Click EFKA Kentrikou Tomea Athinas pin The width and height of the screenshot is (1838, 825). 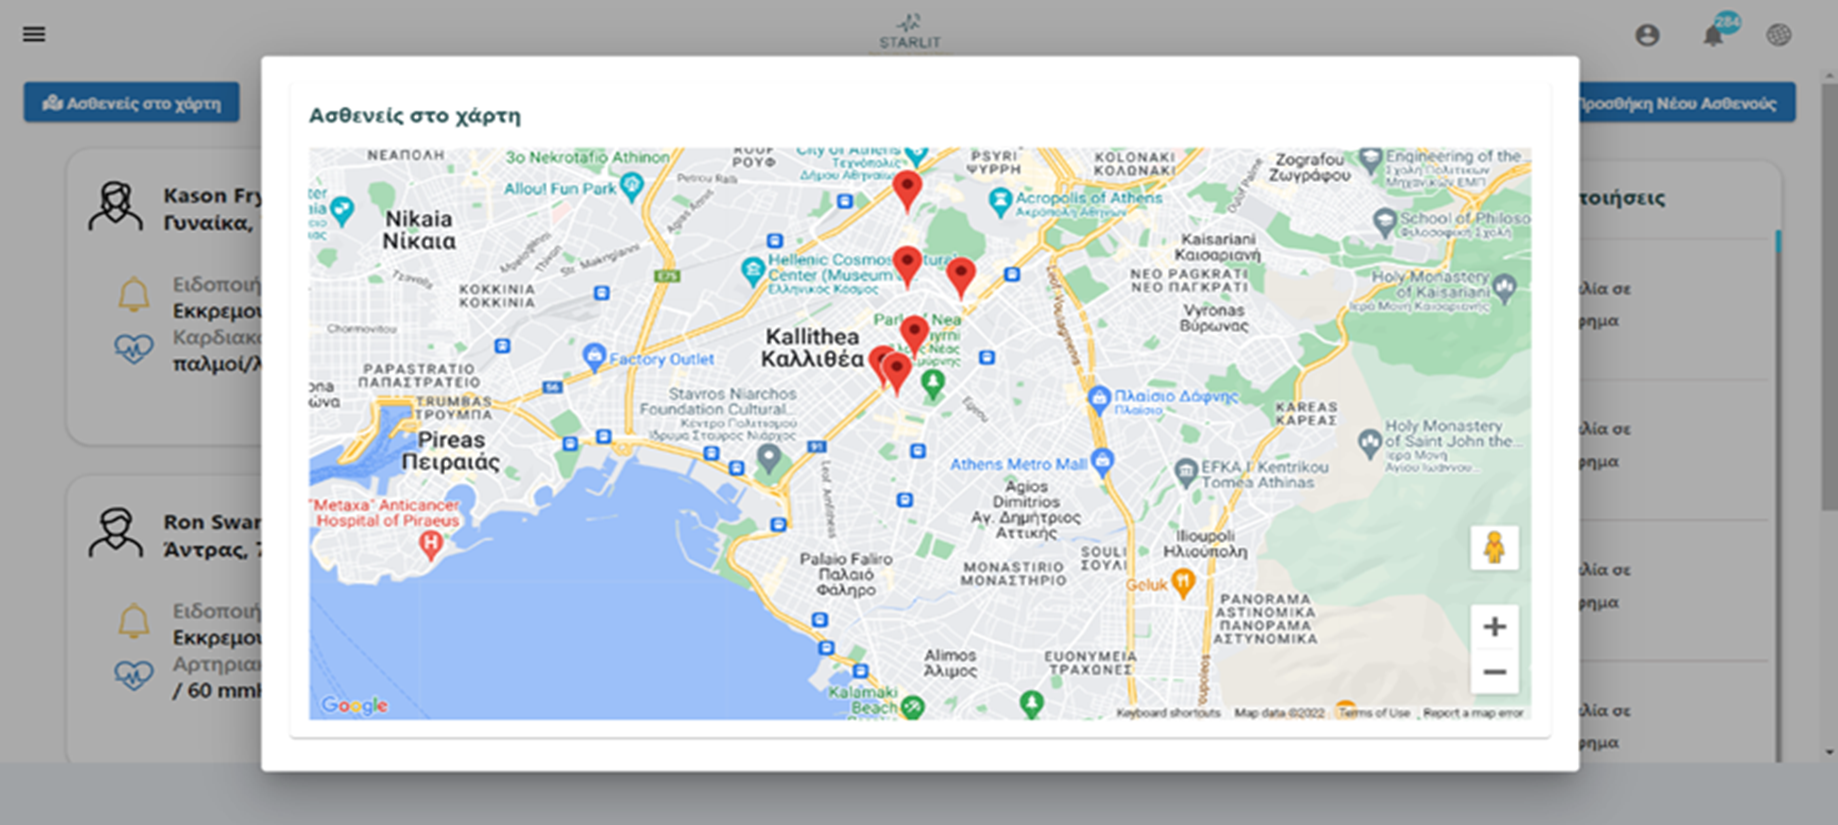(1186, 471)
